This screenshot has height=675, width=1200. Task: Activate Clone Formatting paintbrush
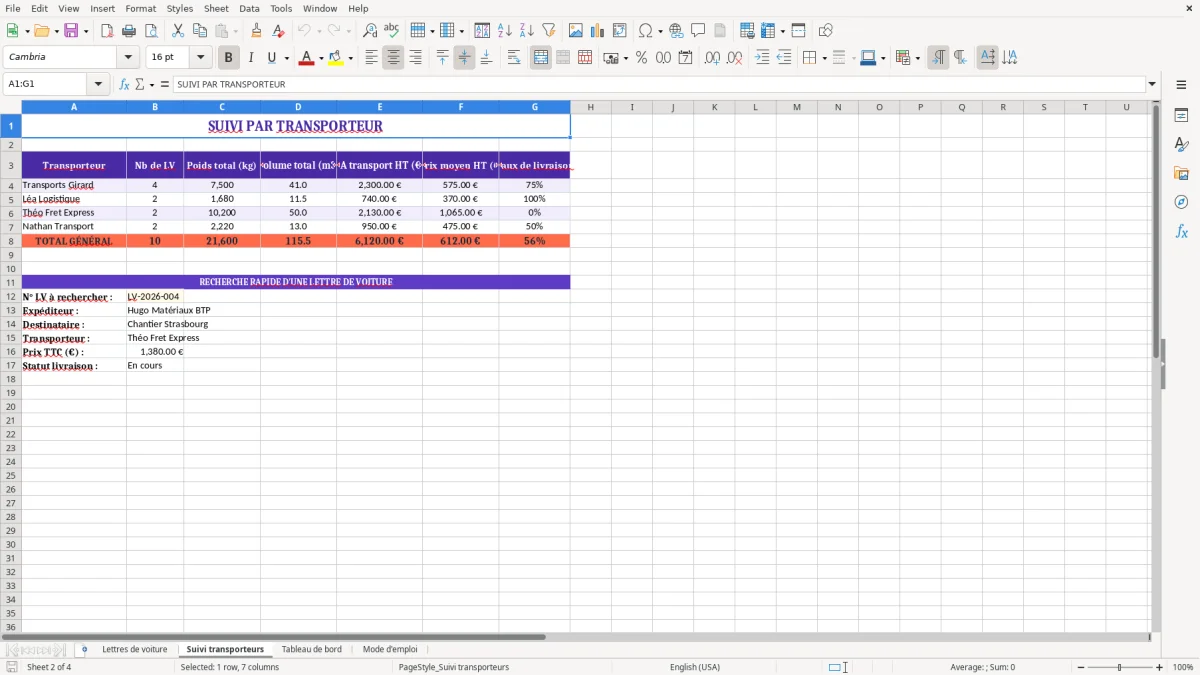click(x=257, y=31)
